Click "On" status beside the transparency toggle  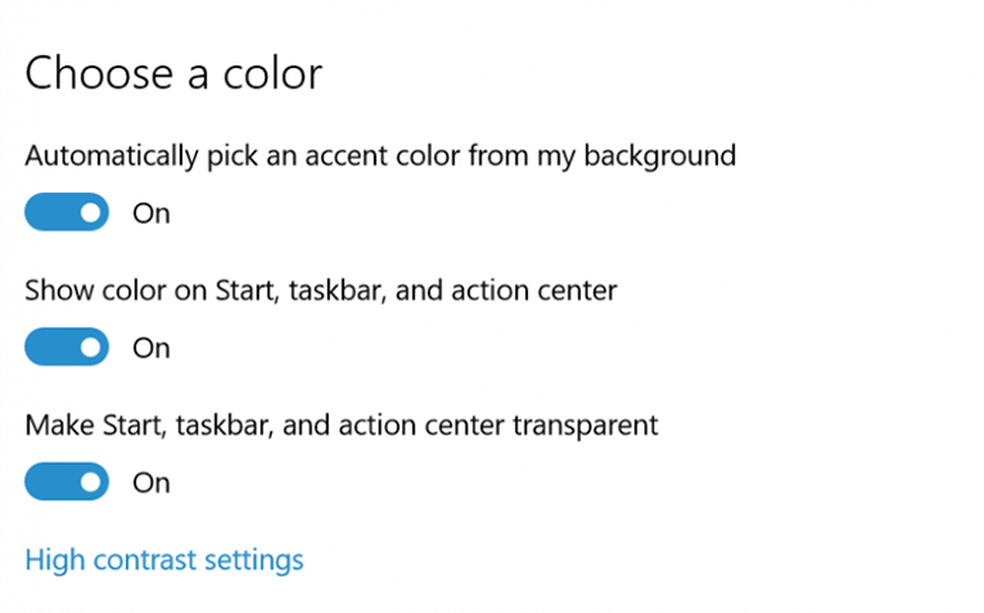point(151,483)
